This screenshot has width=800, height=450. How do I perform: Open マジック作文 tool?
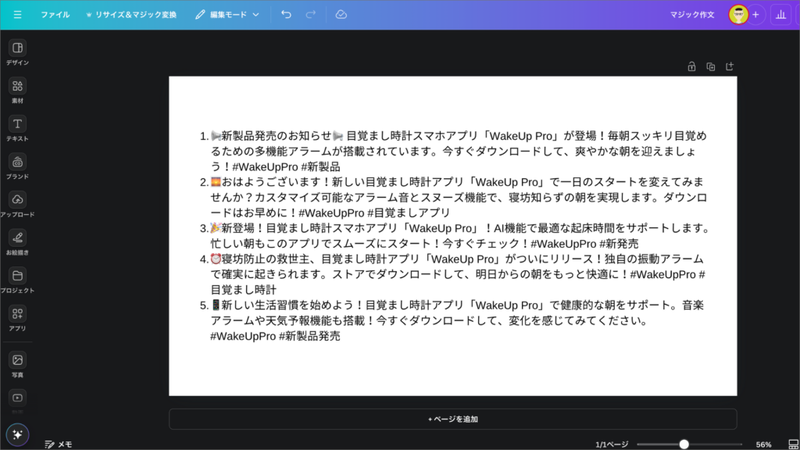(x=692, y=15)
